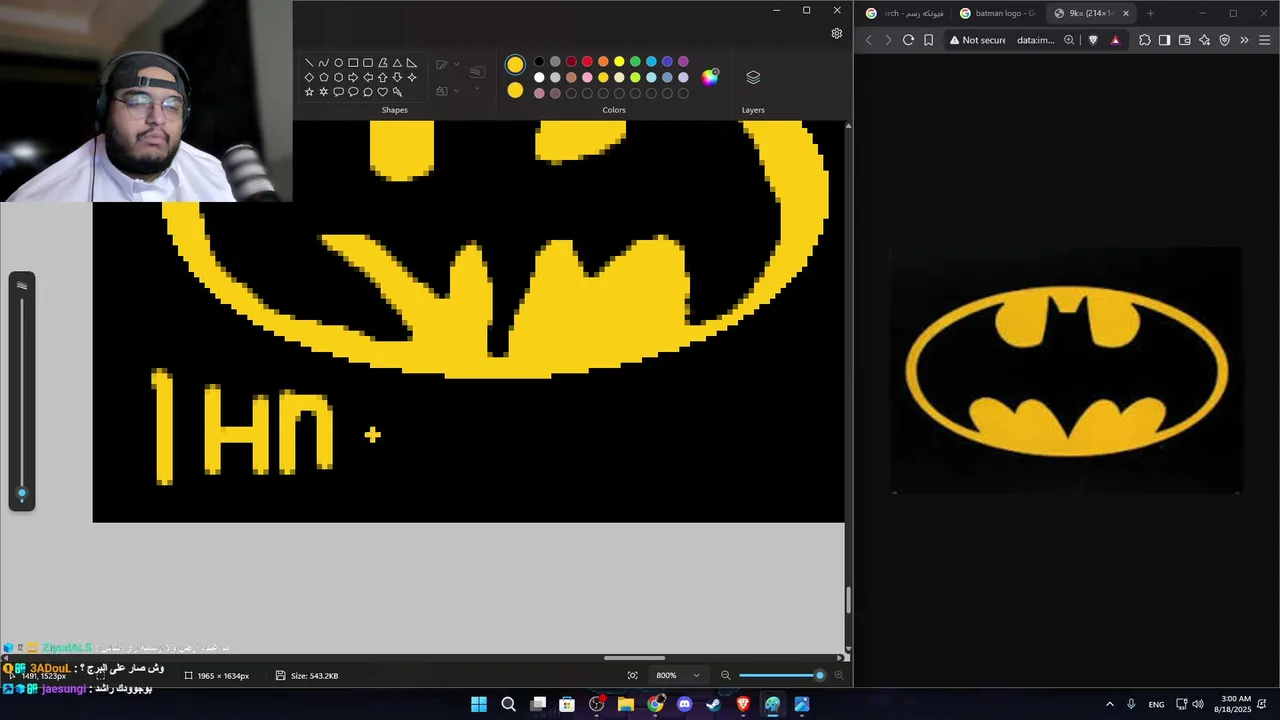Open Discord from the taskbar
The height and width of the screenshot is (720, 1280).
[684, 704]
